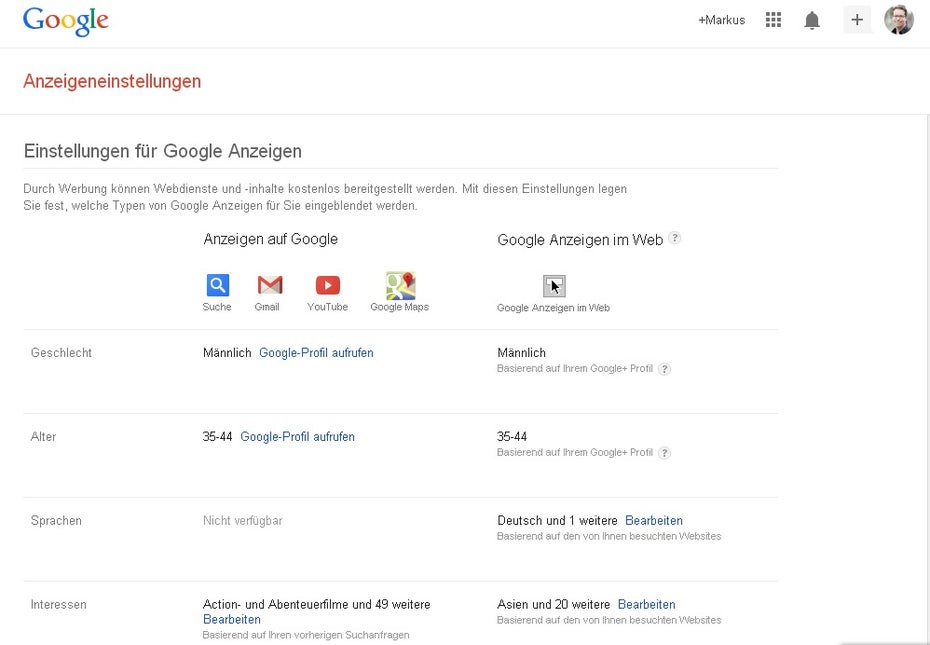
Task: Click the Google logo
Action: click(65, 21)
